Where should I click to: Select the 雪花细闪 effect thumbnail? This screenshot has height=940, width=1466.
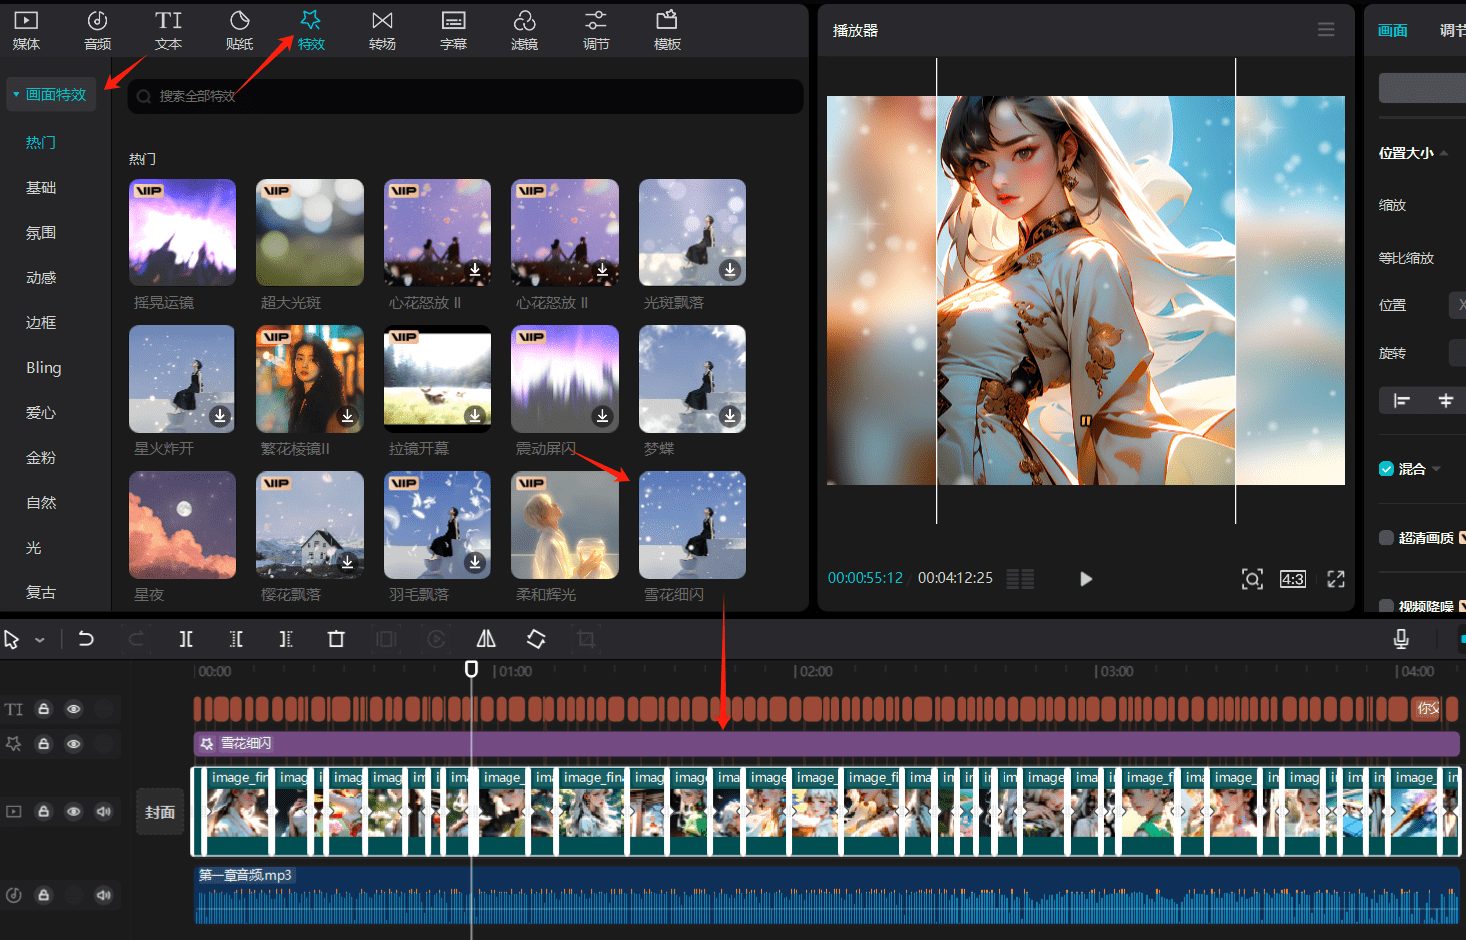[x=692, y=524]
